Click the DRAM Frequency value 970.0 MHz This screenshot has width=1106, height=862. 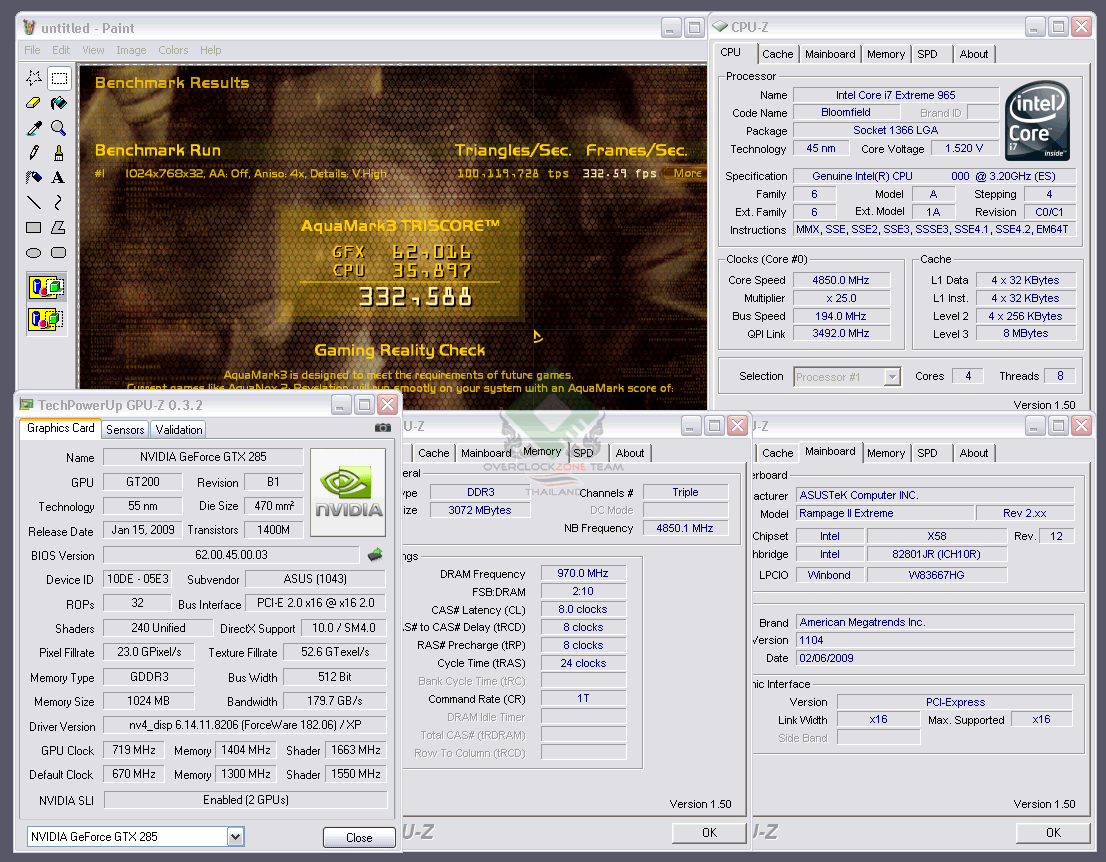[x=583, y=573]
